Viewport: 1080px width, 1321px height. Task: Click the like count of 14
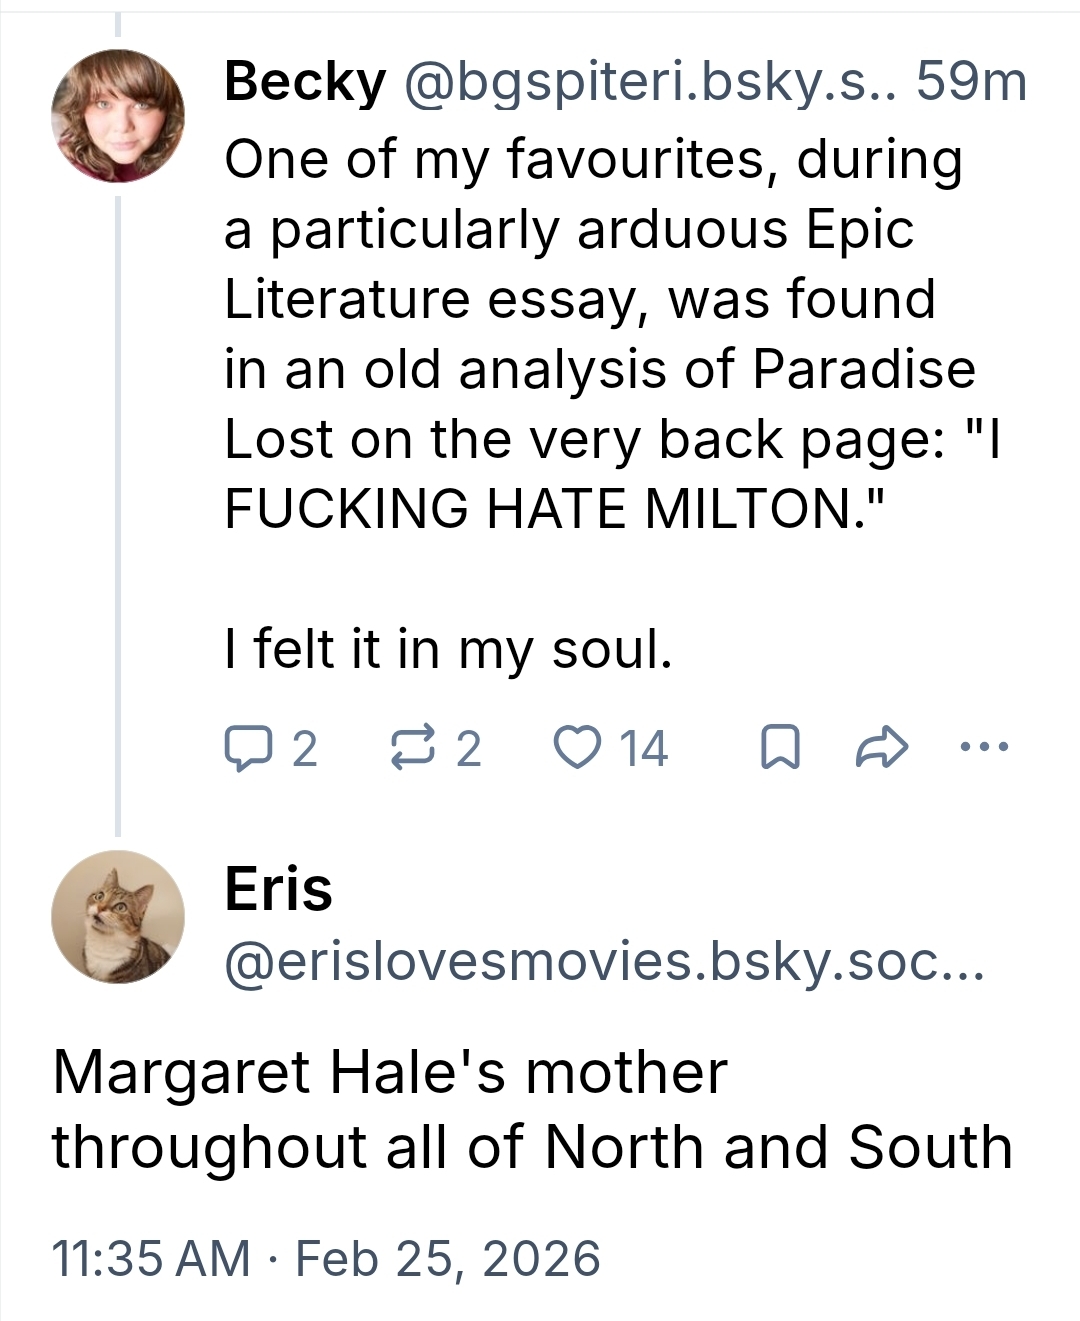[643, 749]
